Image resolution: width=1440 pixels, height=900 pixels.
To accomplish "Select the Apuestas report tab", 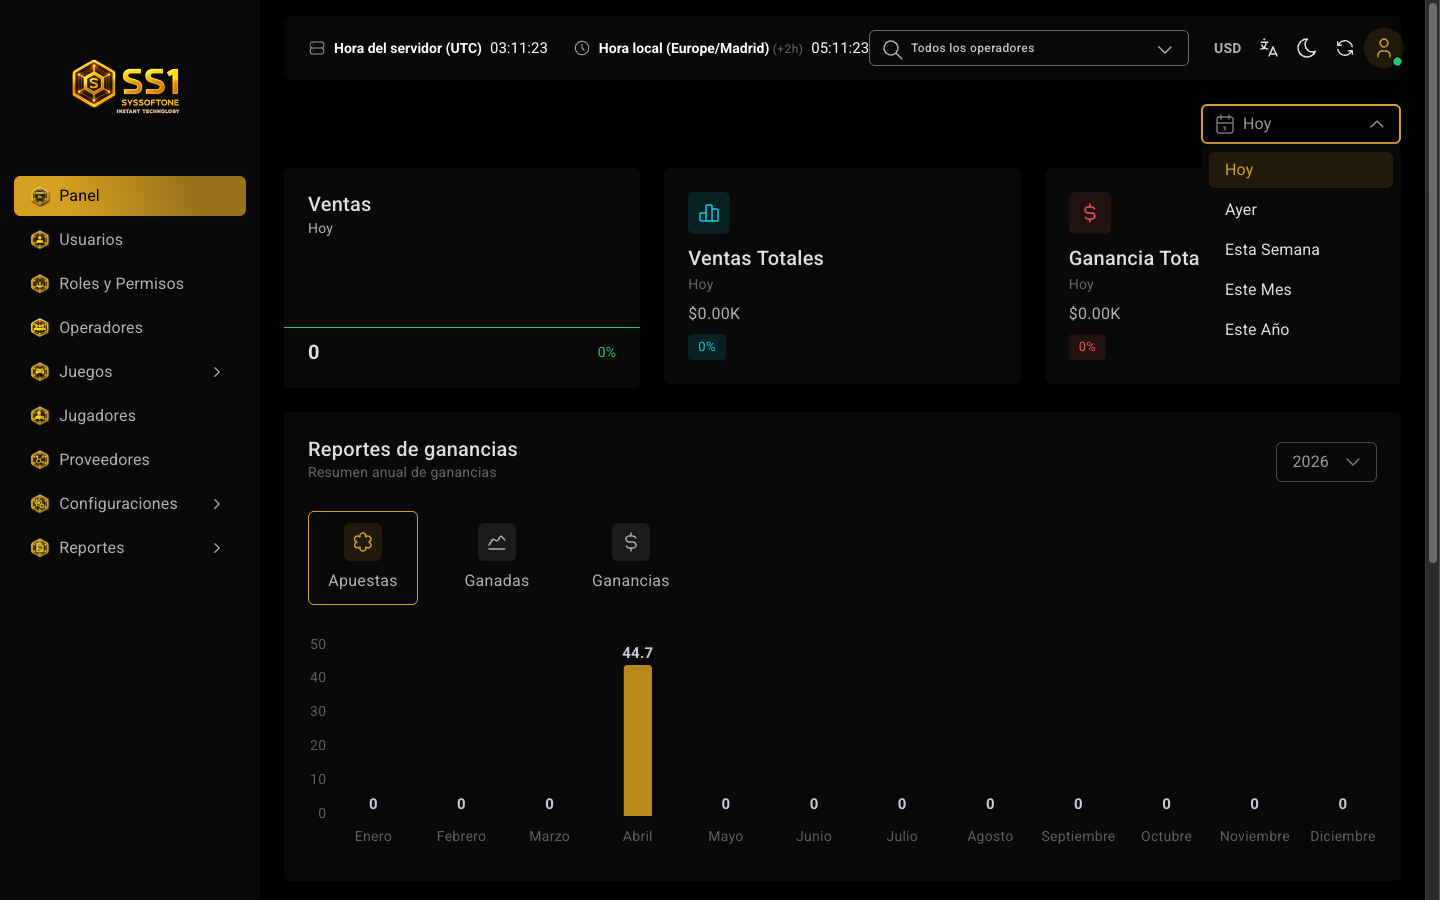I will click(363, 558).
